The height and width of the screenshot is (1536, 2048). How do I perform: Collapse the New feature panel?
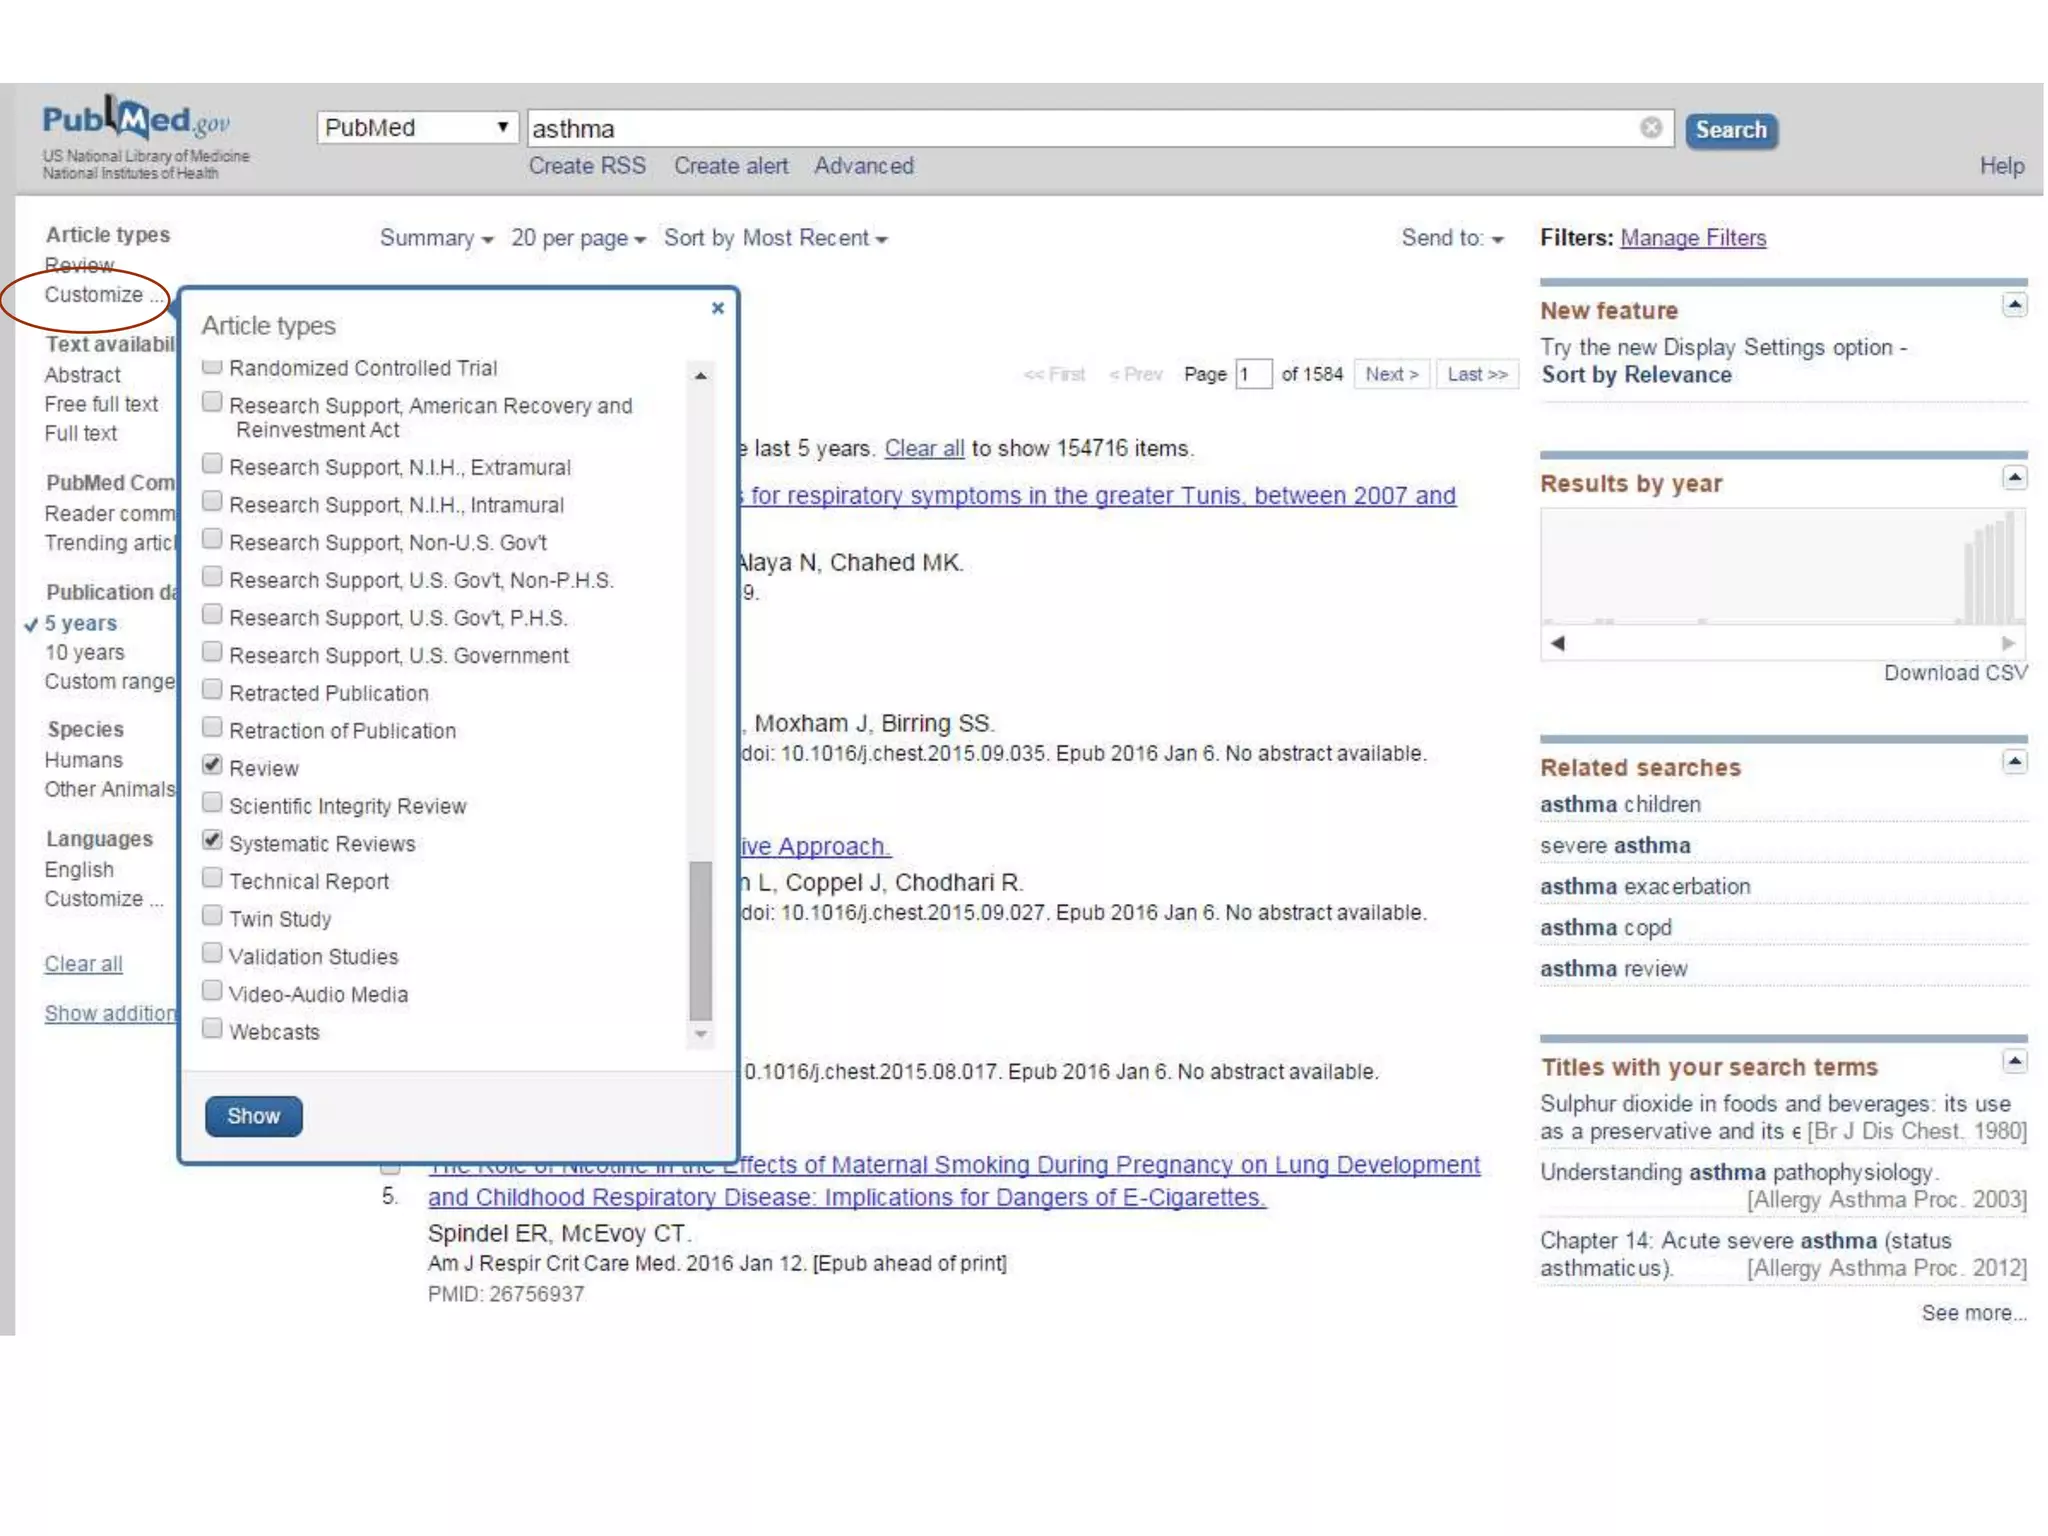point(2014,305)
